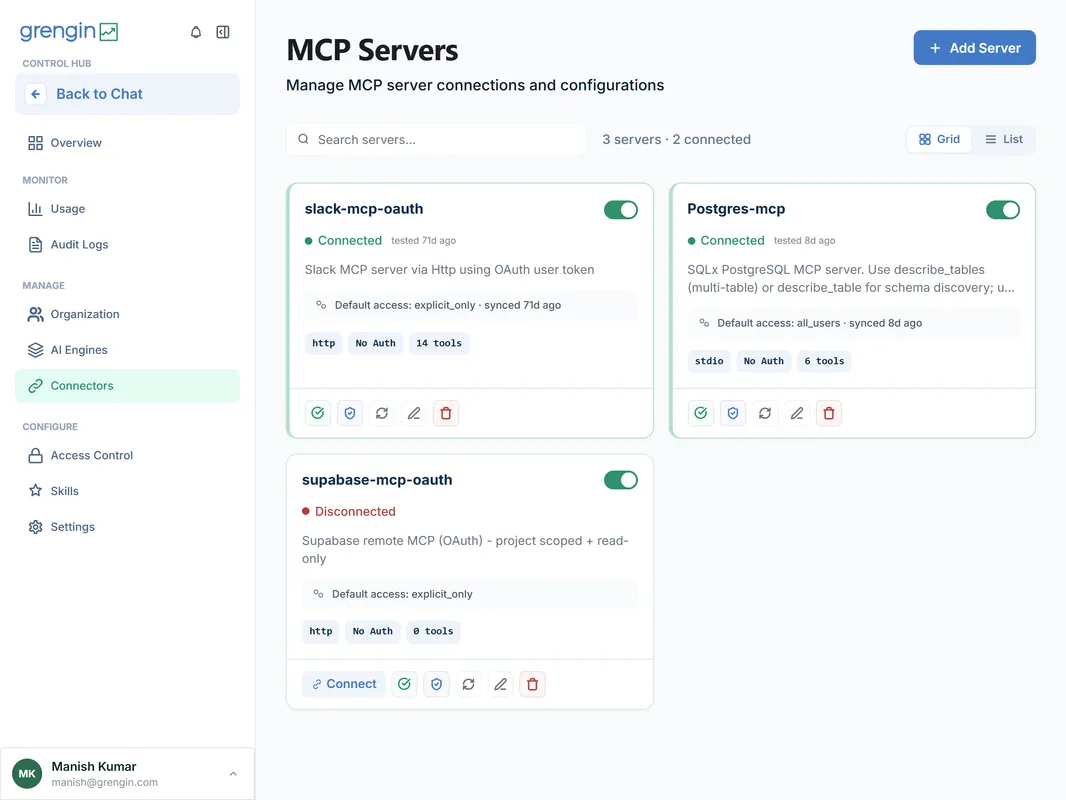Disable the slack-mcp-oauth server toggle
This screenshot has width=1066, height=800.
621,209
